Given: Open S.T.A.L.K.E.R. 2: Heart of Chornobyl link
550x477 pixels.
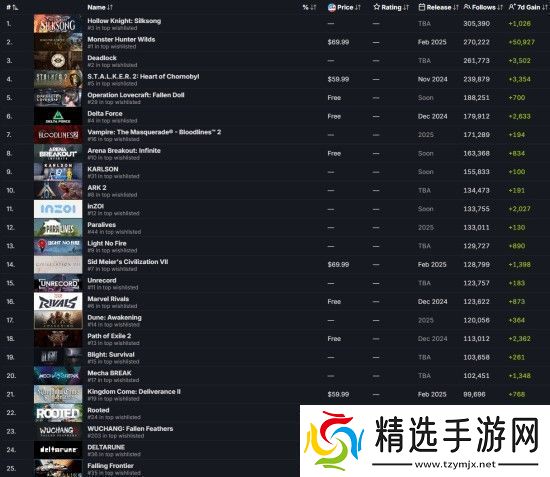Looking at the screenshot, I should 143,76.
